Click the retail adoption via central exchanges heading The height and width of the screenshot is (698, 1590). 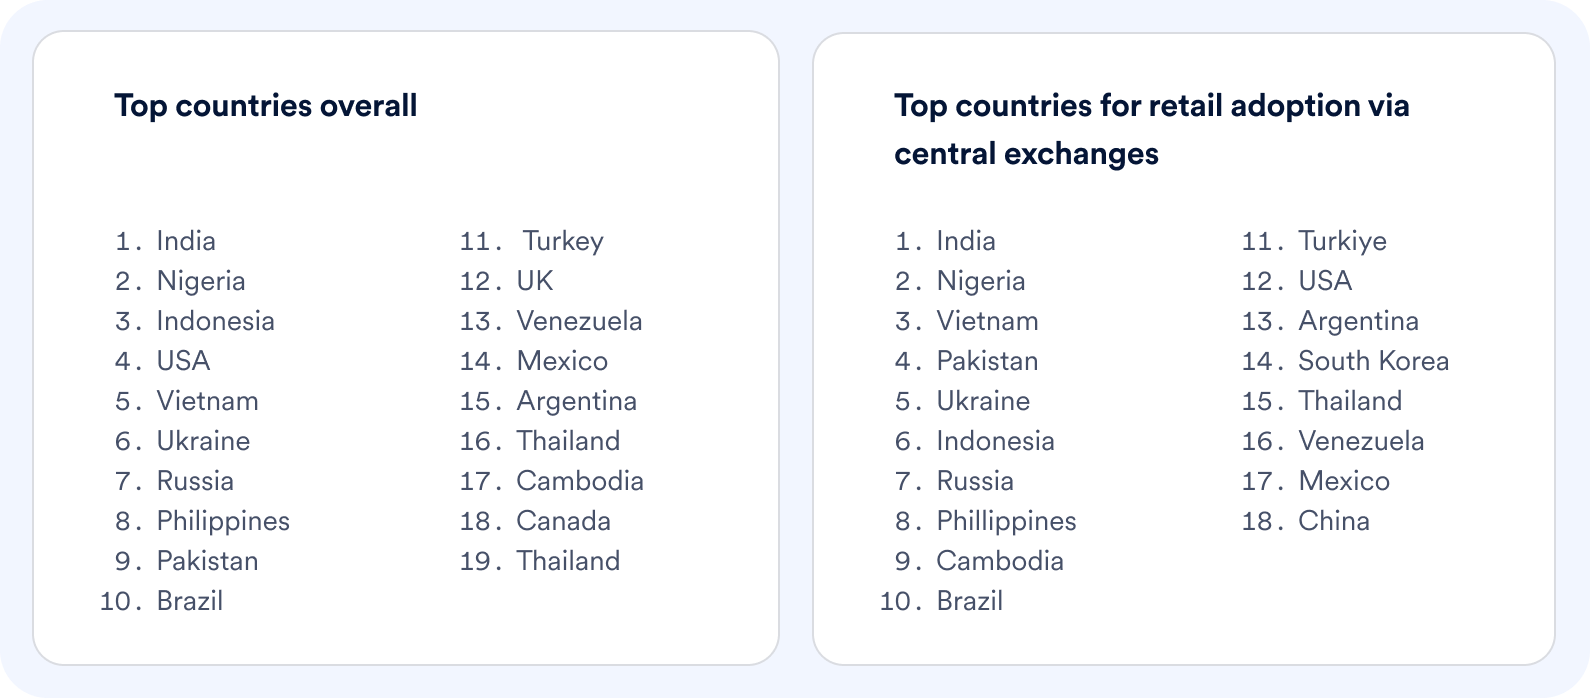point(1152,129)
